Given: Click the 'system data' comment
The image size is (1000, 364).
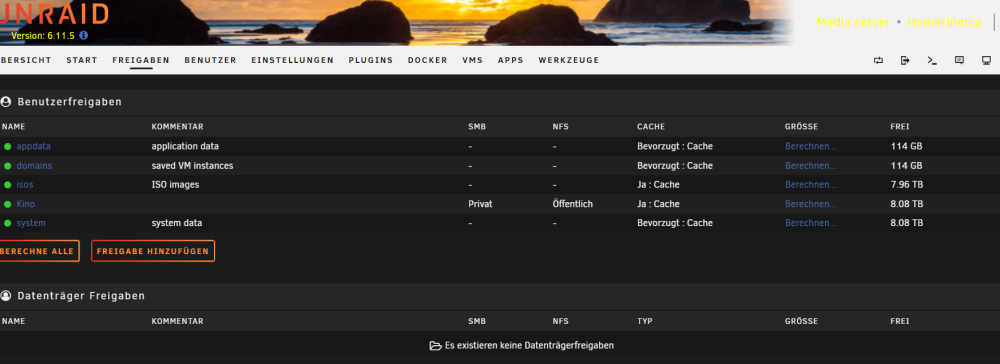Looking at the screenshot, I should [177, 223].
